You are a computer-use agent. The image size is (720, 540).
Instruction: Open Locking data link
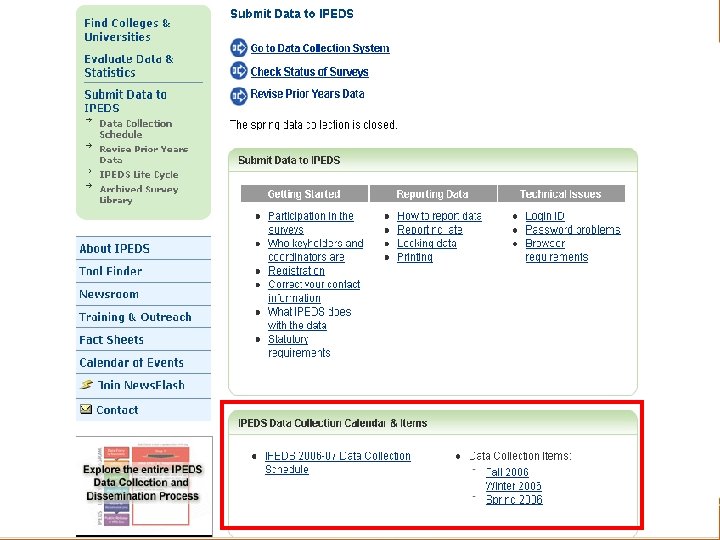tap(427, 243)
